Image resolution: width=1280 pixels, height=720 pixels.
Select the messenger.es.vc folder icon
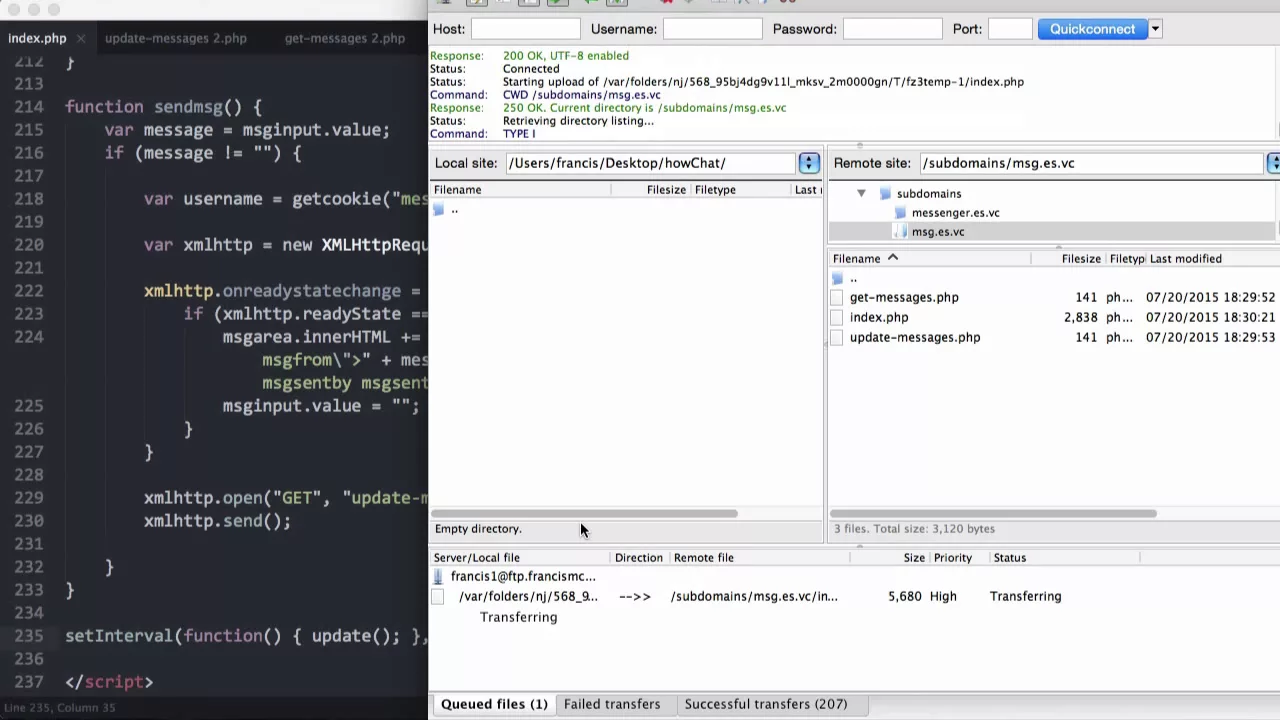900,213
